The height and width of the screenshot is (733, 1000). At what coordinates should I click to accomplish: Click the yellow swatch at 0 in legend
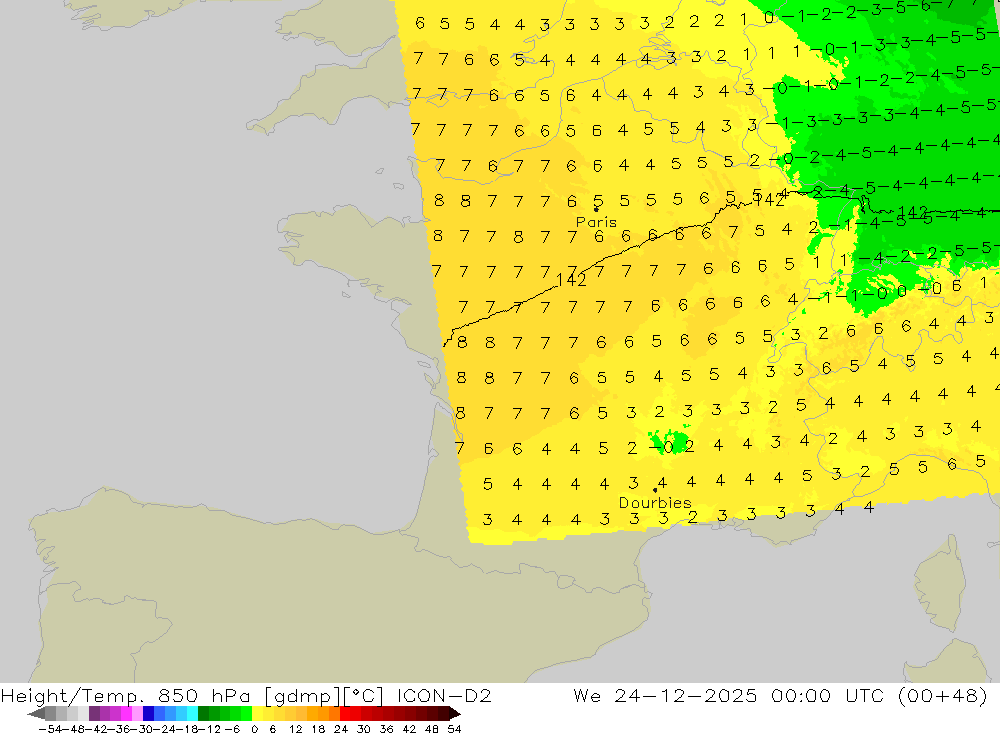click(258, 713)
